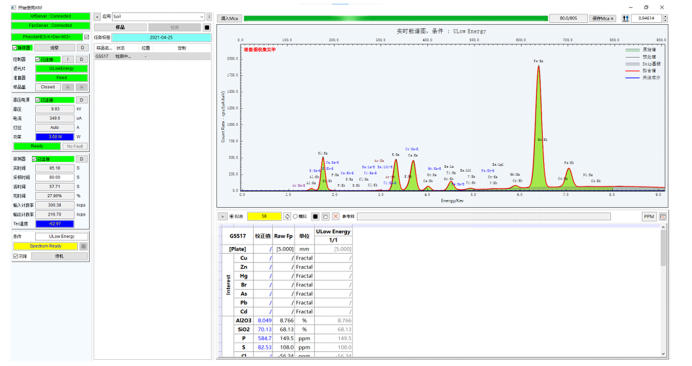Collapse the task panel with the left arrow

(x=97, y=16)
